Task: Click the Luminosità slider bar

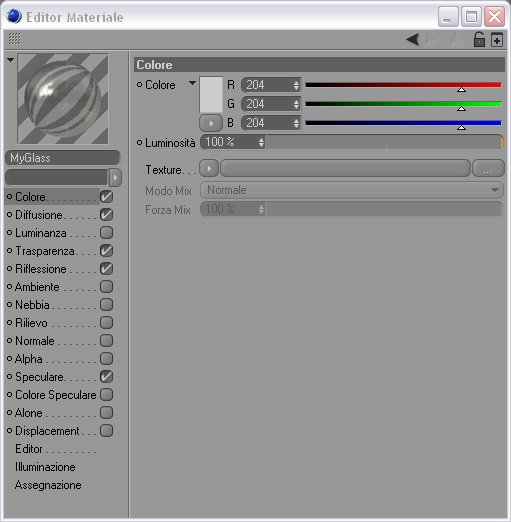Action: pos(384,143)
